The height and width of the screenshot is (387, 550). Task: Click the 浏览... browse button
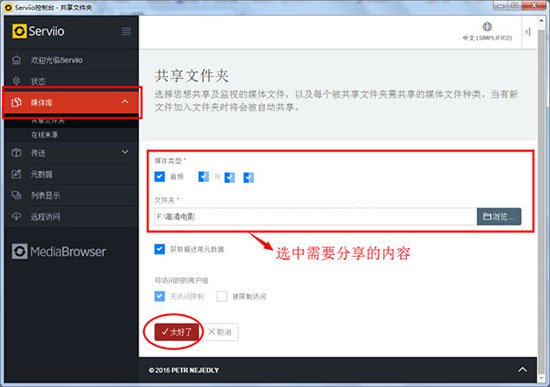click(x=499, y=216)
